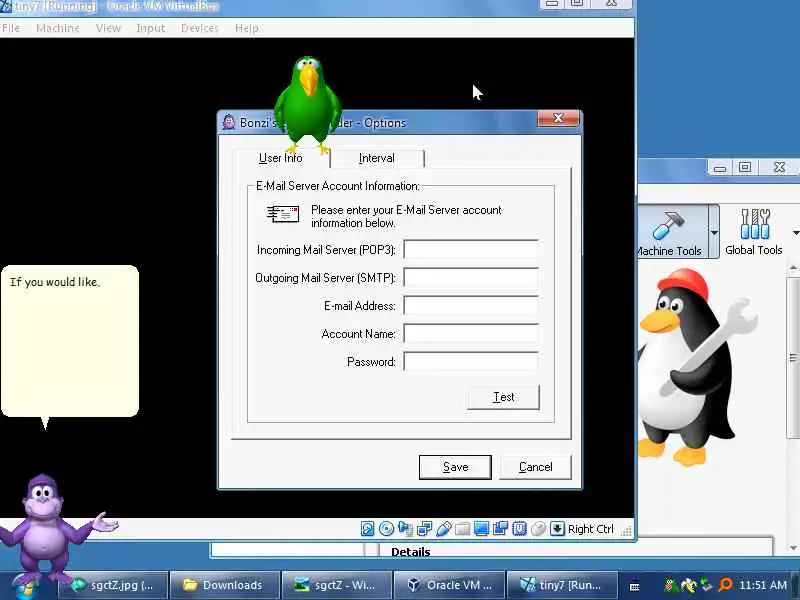Open Global Tools in VirtualBox Manager
This screenshot has height=600, width=800.
[x=754, y=231]
